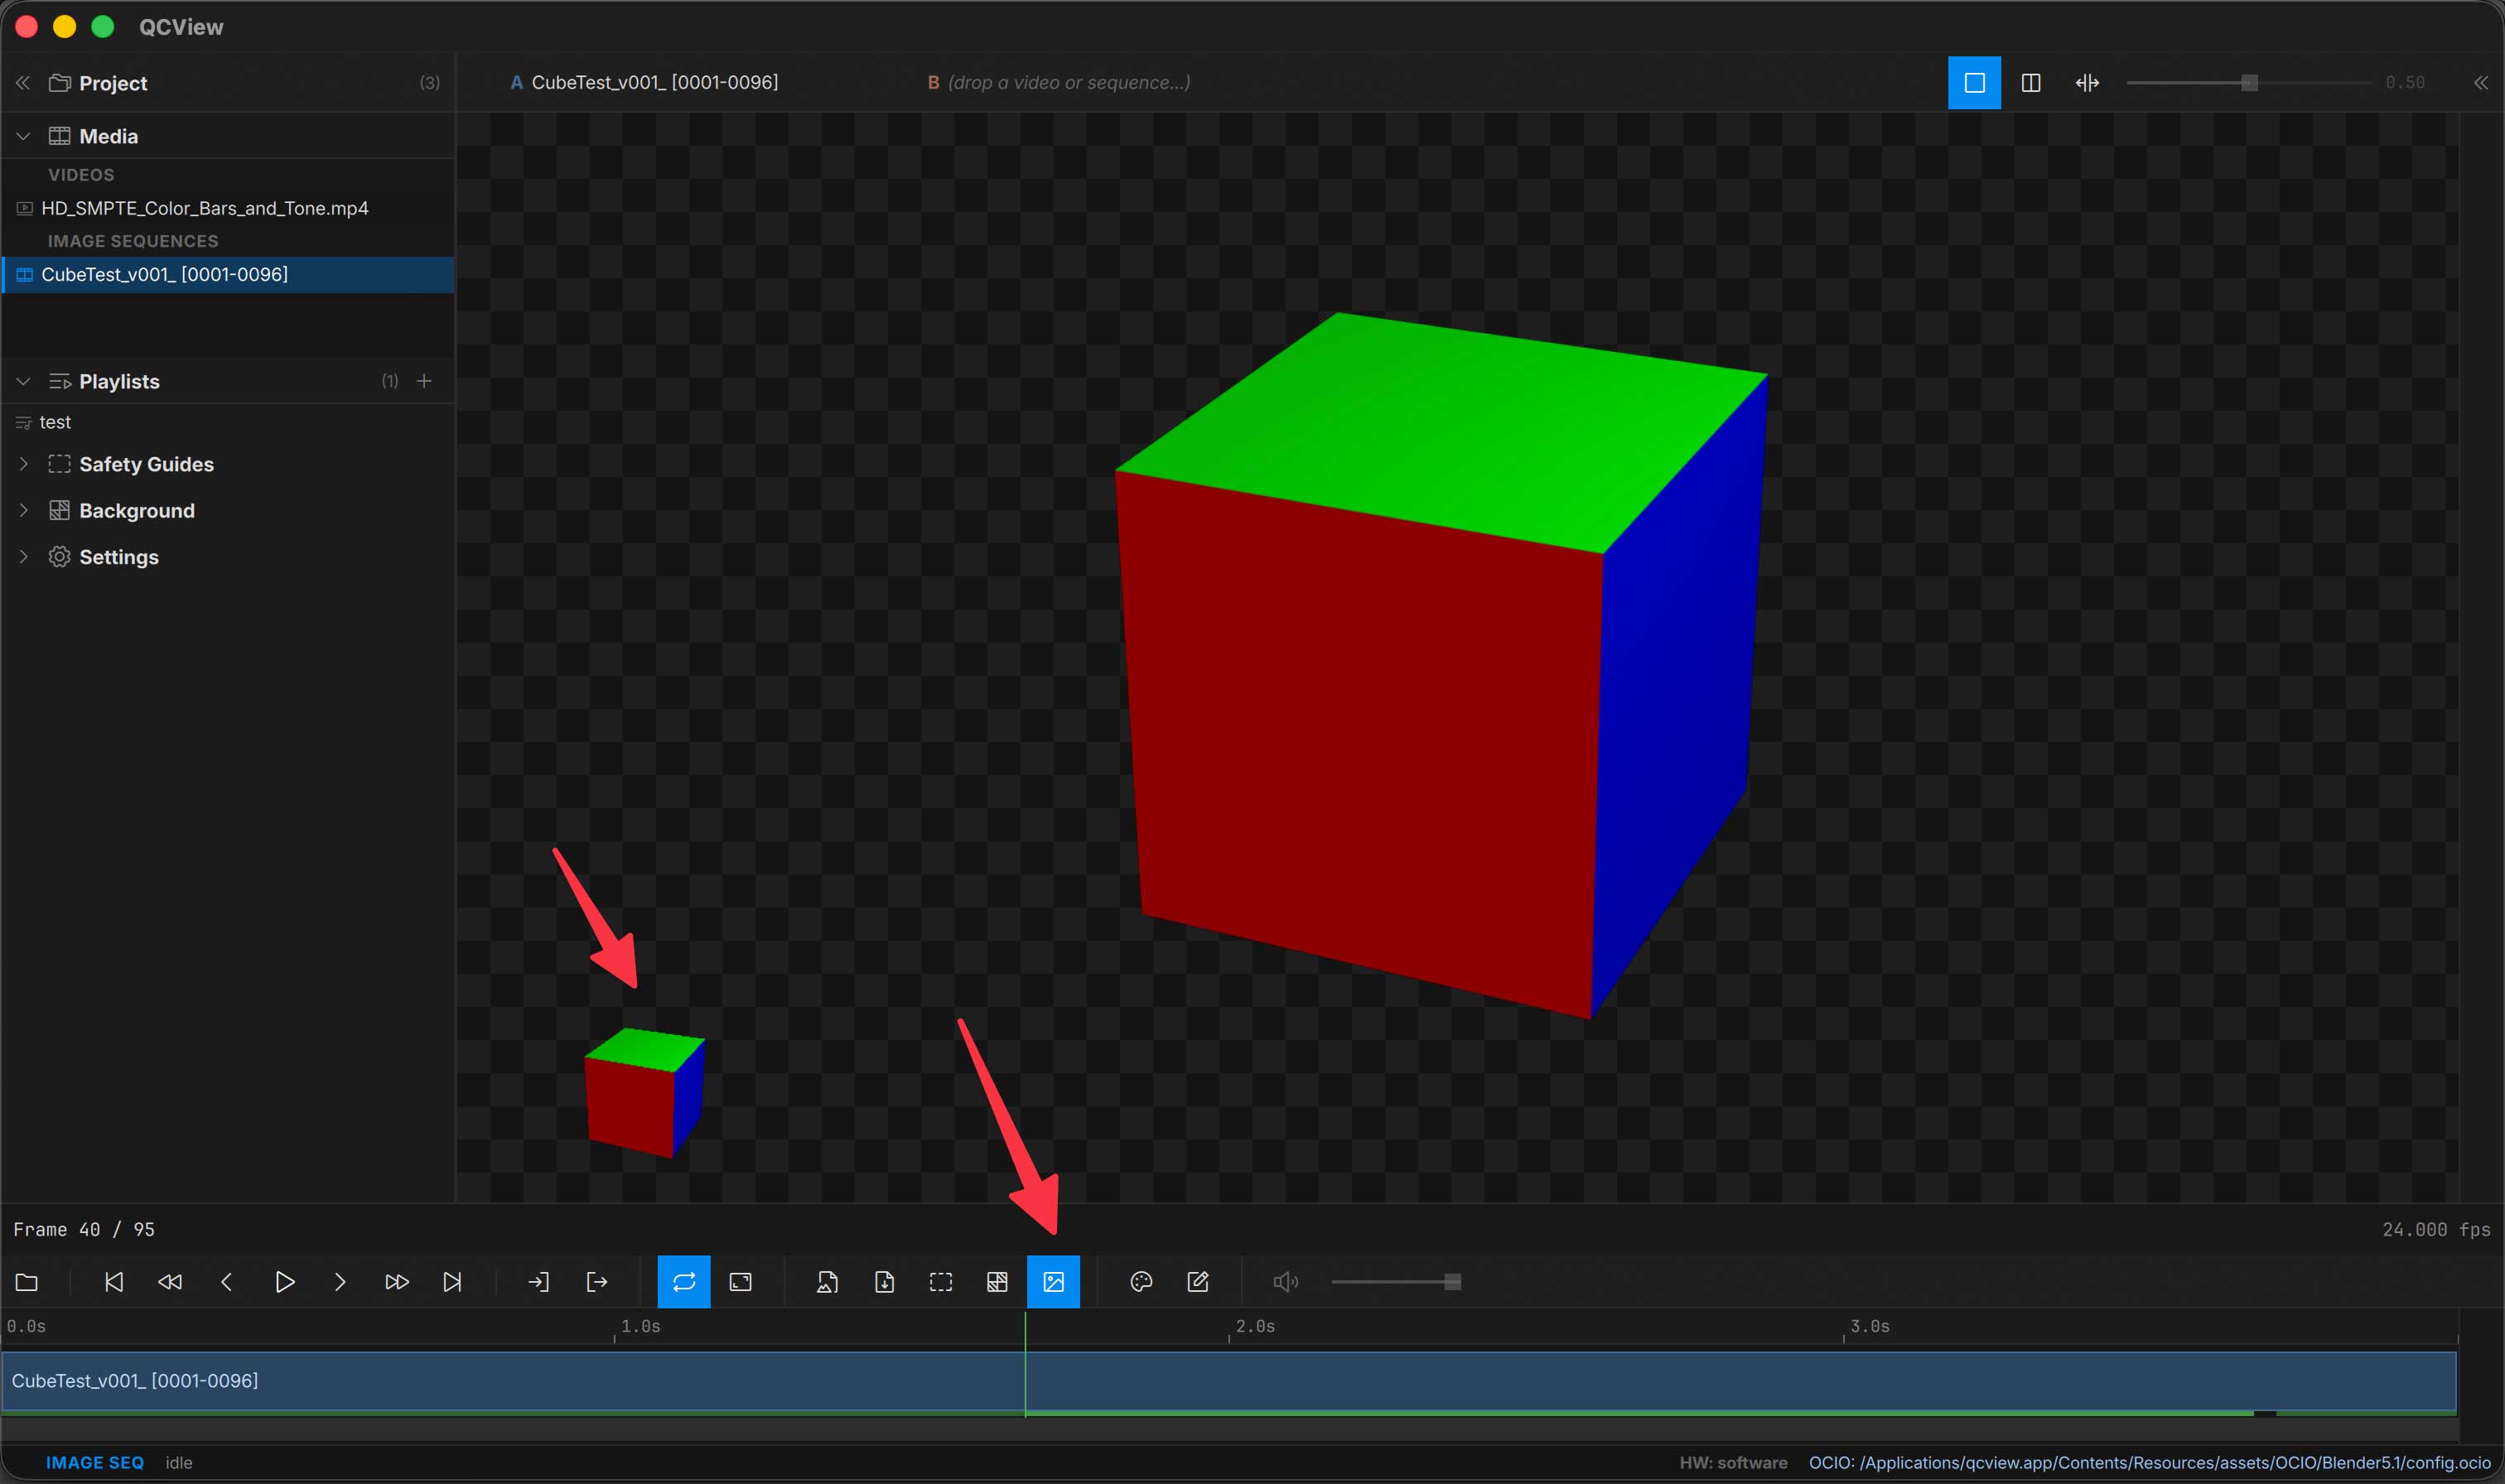Toggle the safety guides overlay icon
The height and width of the screenshot is (1484, 2505).
[x=941, y=1282]
